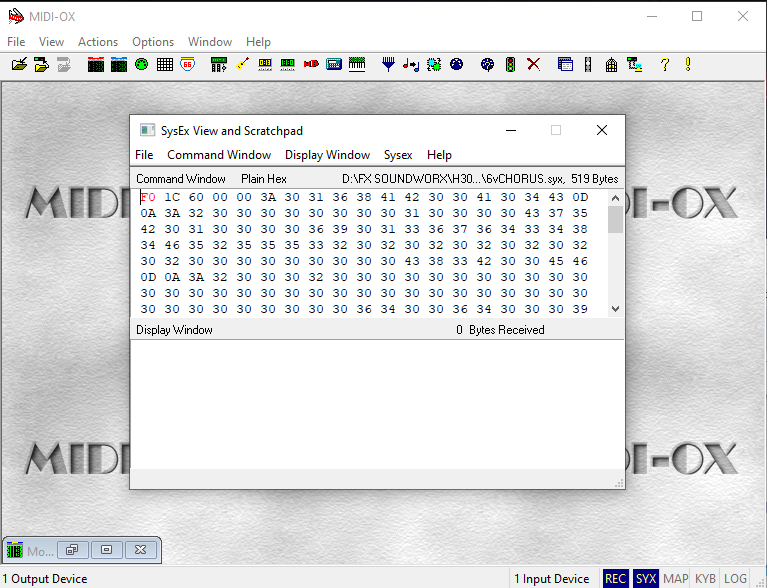
Task: Toggle the MAP status bar indicator
Action: point(676,579)
